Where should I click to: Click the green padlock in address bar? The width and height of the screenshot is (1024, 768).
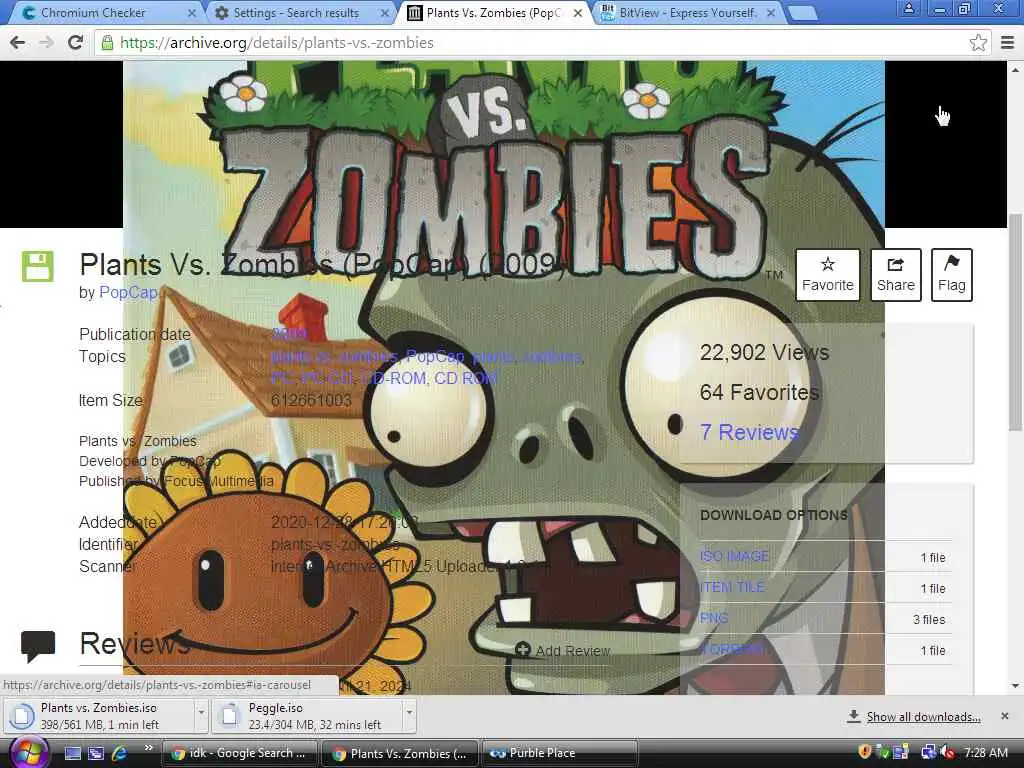106,42
